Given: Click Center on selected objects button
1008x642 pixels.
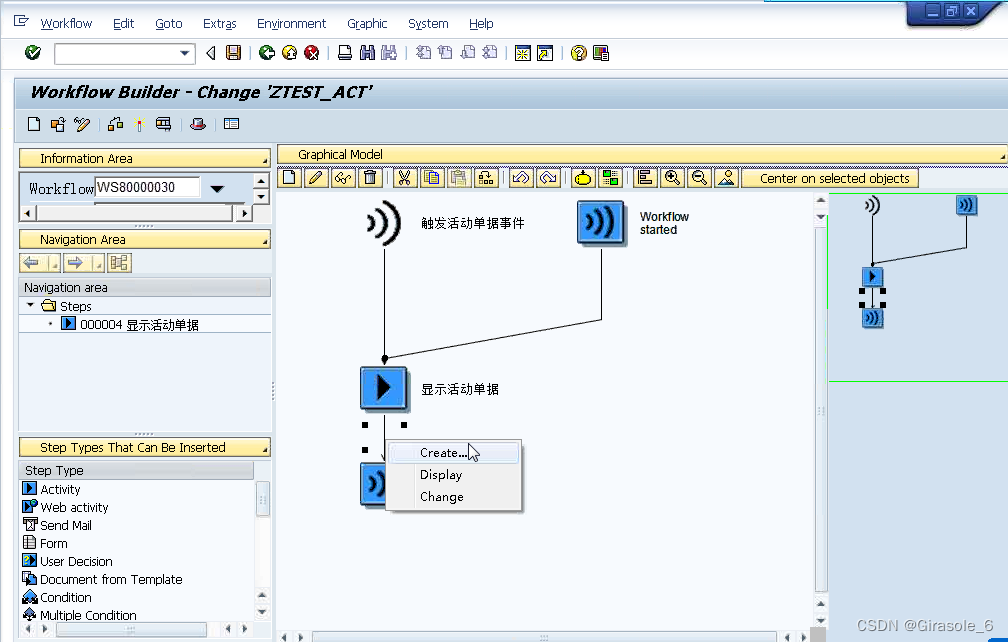Looking at the screenshot, I should coord(830,178).
